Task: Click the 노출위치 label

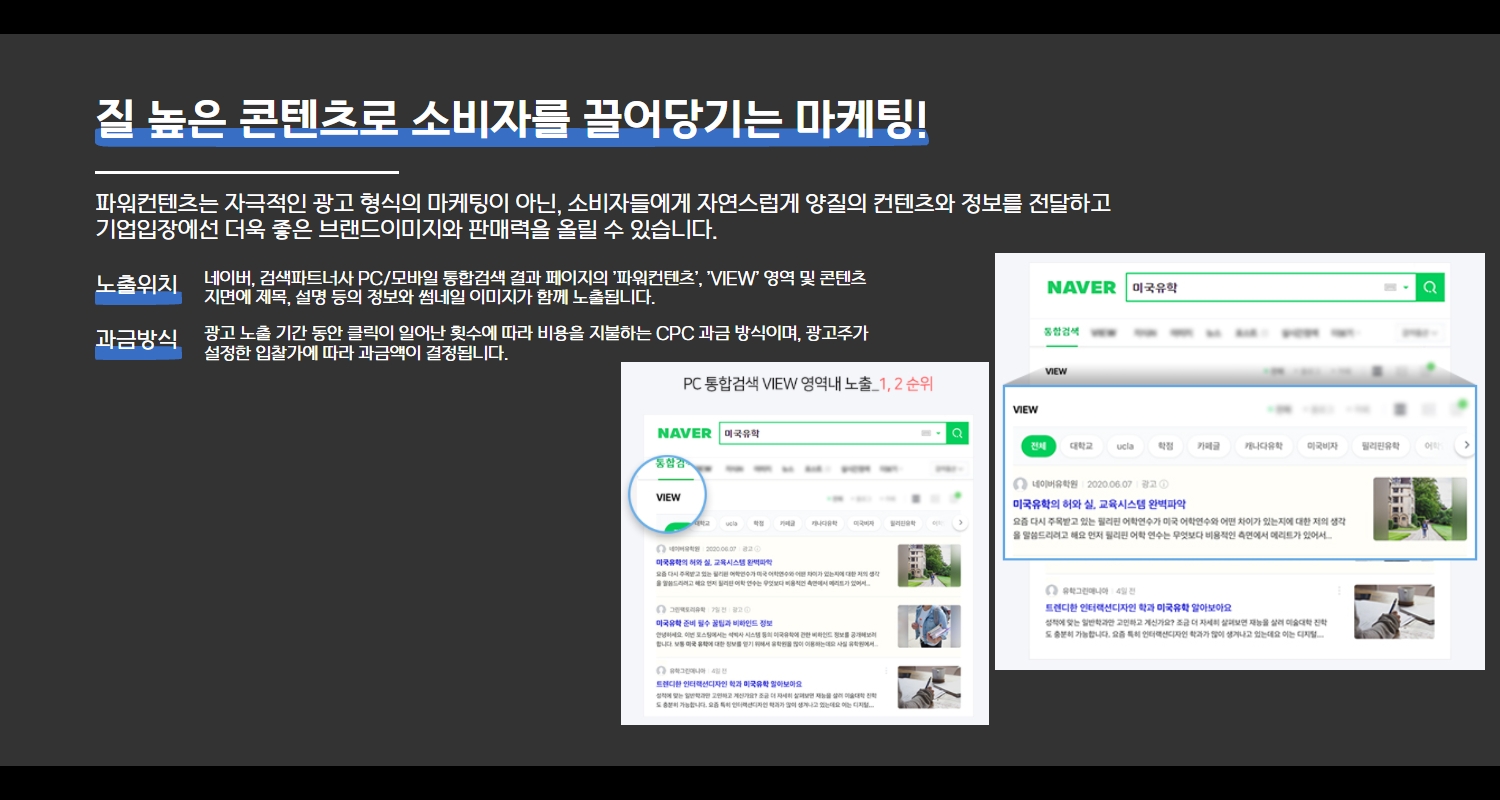Action: coord(137,284)
